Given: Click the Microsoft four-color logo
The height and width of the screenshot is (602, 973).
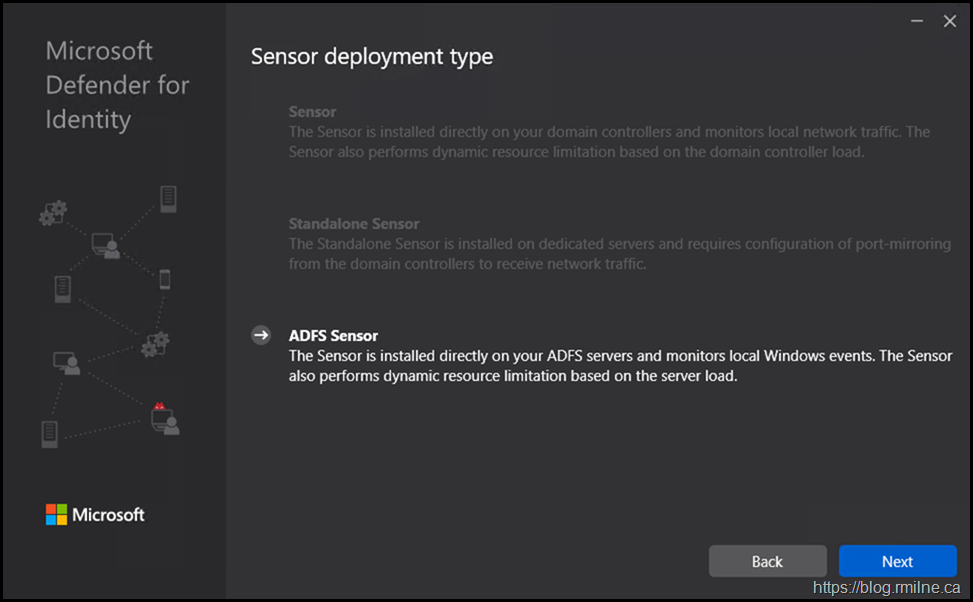Looking at the screenshot, I should (56, 515).
